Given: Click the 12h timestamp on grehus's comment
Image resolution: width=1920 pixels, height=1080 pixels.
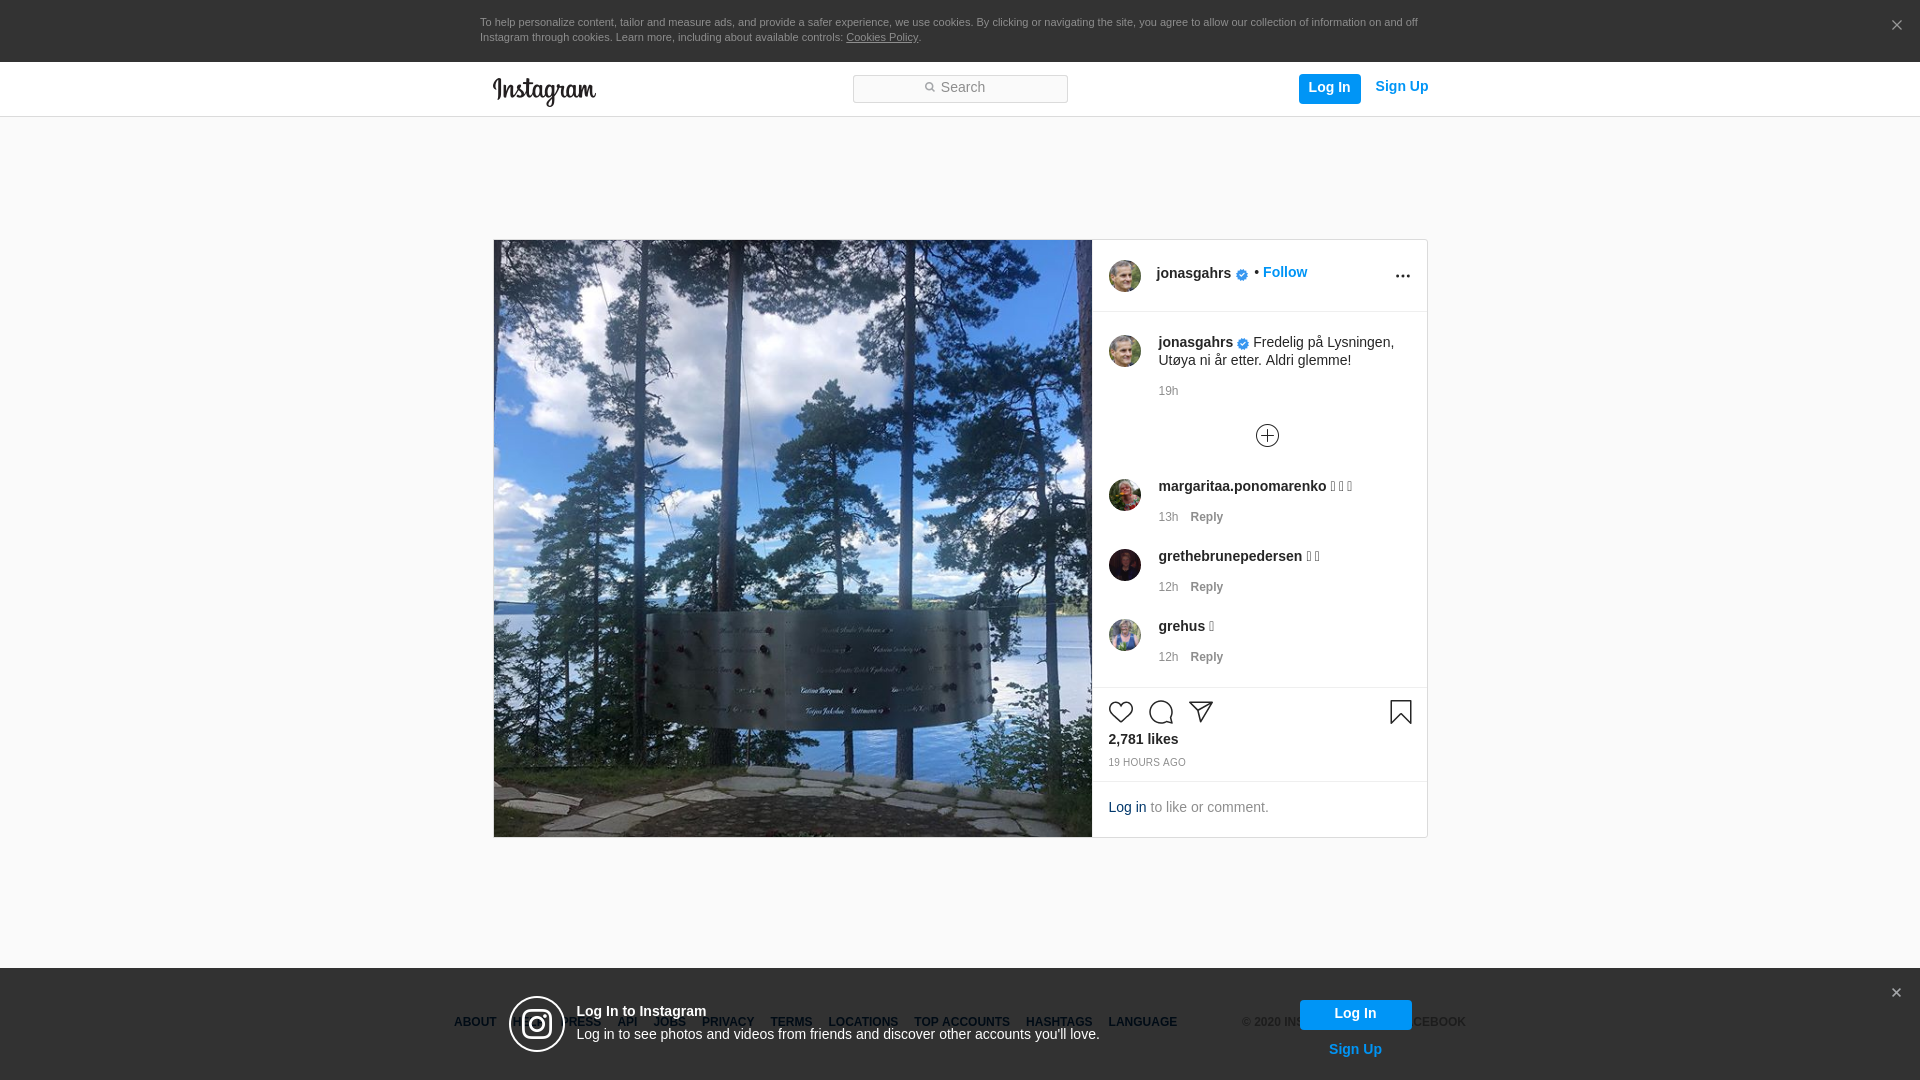Looking at the screenshot, I should pos(1168,657).
